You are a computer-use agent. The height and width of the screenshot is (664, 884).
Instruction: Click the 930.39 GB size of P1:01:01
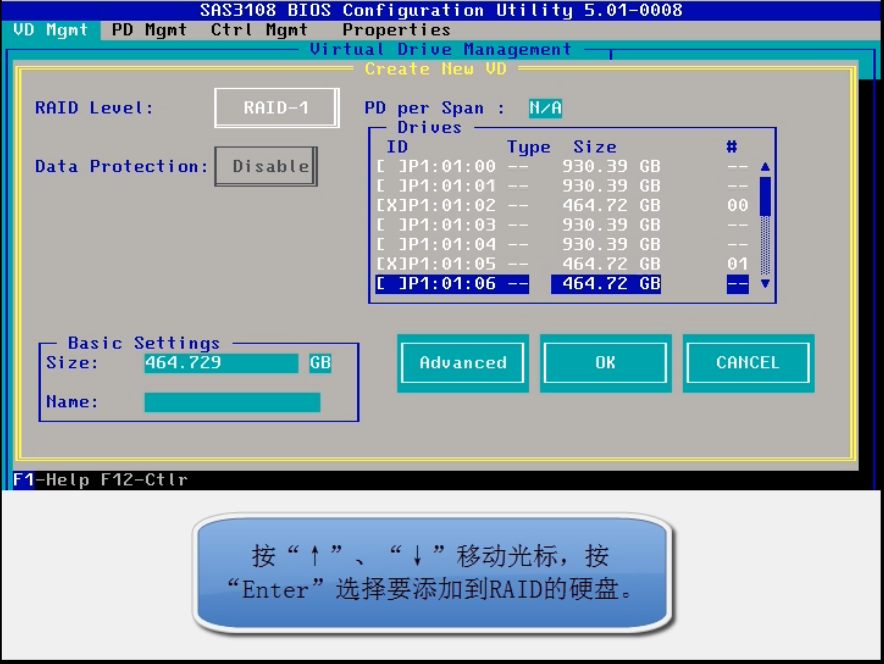tap(611, 186)
